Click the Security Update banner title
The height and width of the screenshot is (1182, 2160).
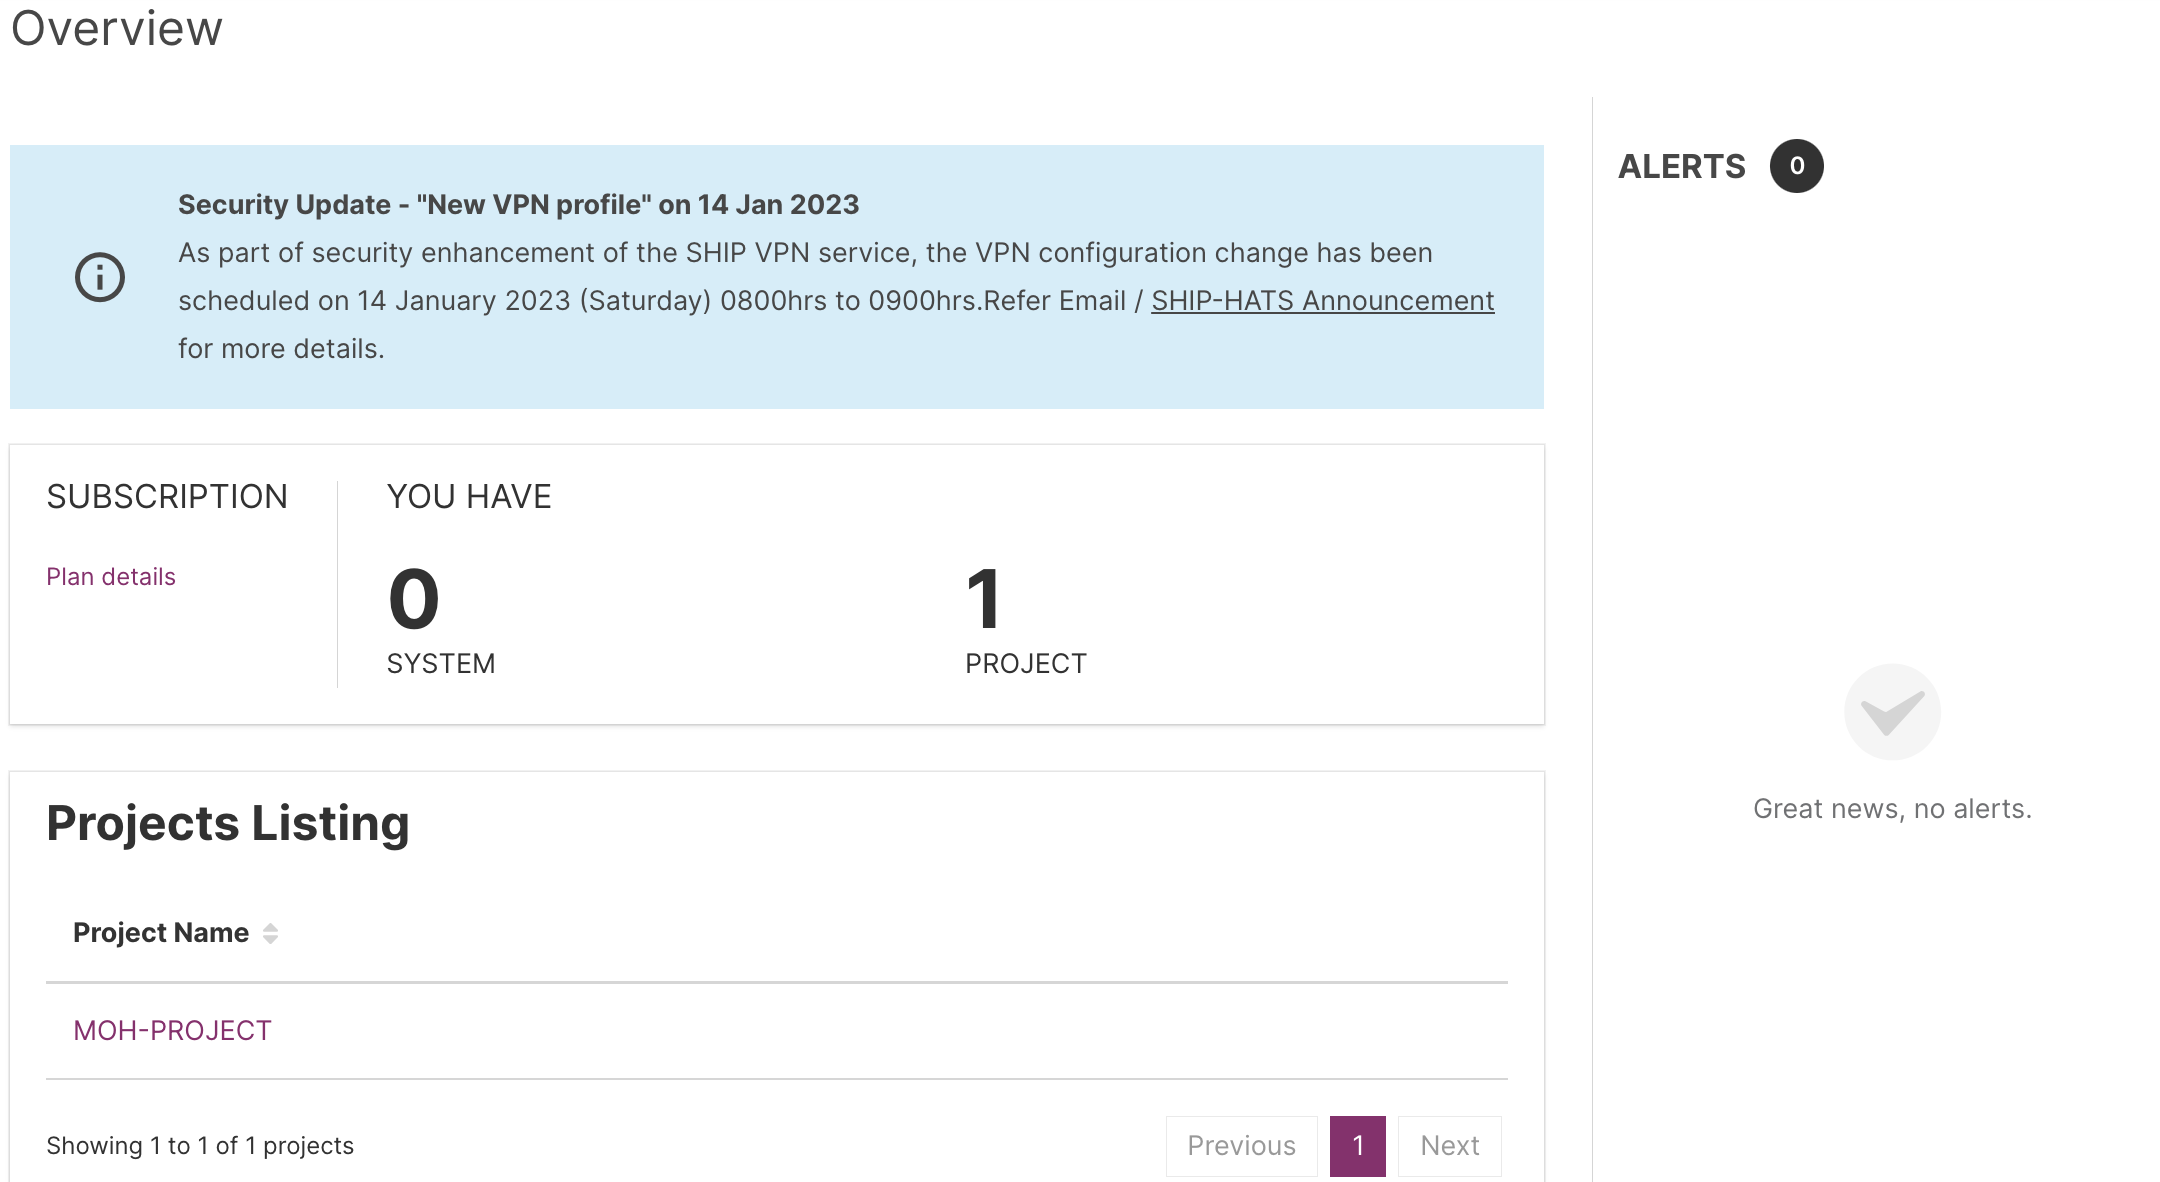tap(518, 205)
